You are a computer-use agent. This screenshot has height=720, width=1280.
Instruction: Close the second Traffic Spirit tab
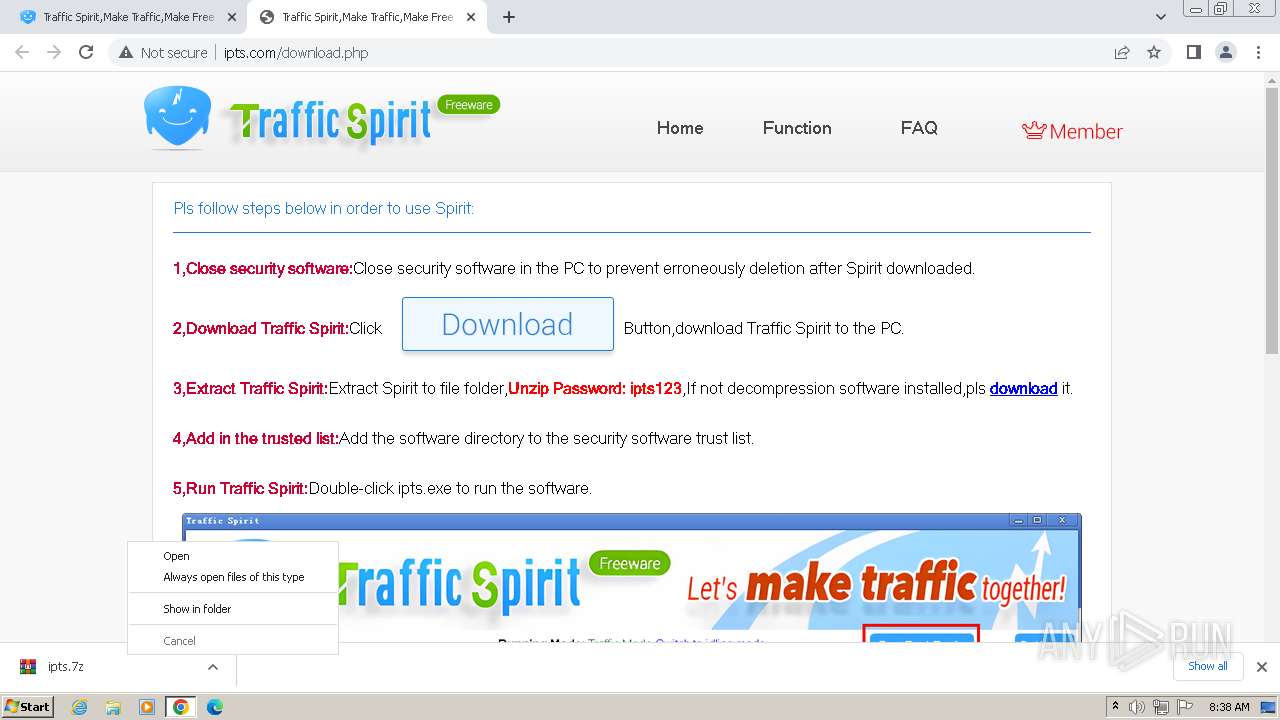[x=471, y=17]
